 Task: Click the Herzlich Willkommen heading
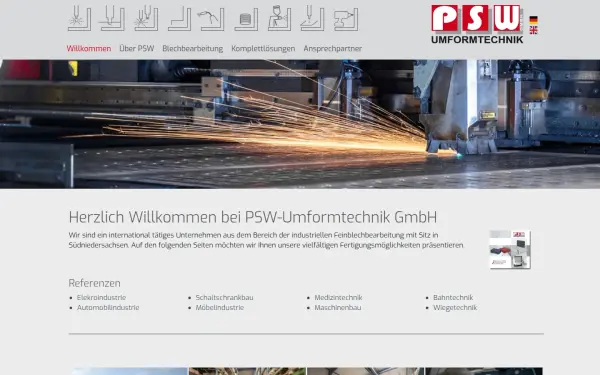(253, 217)
